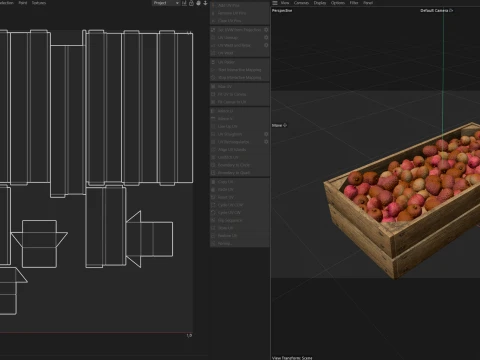The width and height of the screenshot is (480, 360).
Task: Open settings gear for Set UVW/Item Projection
Action: click(266, 30)
